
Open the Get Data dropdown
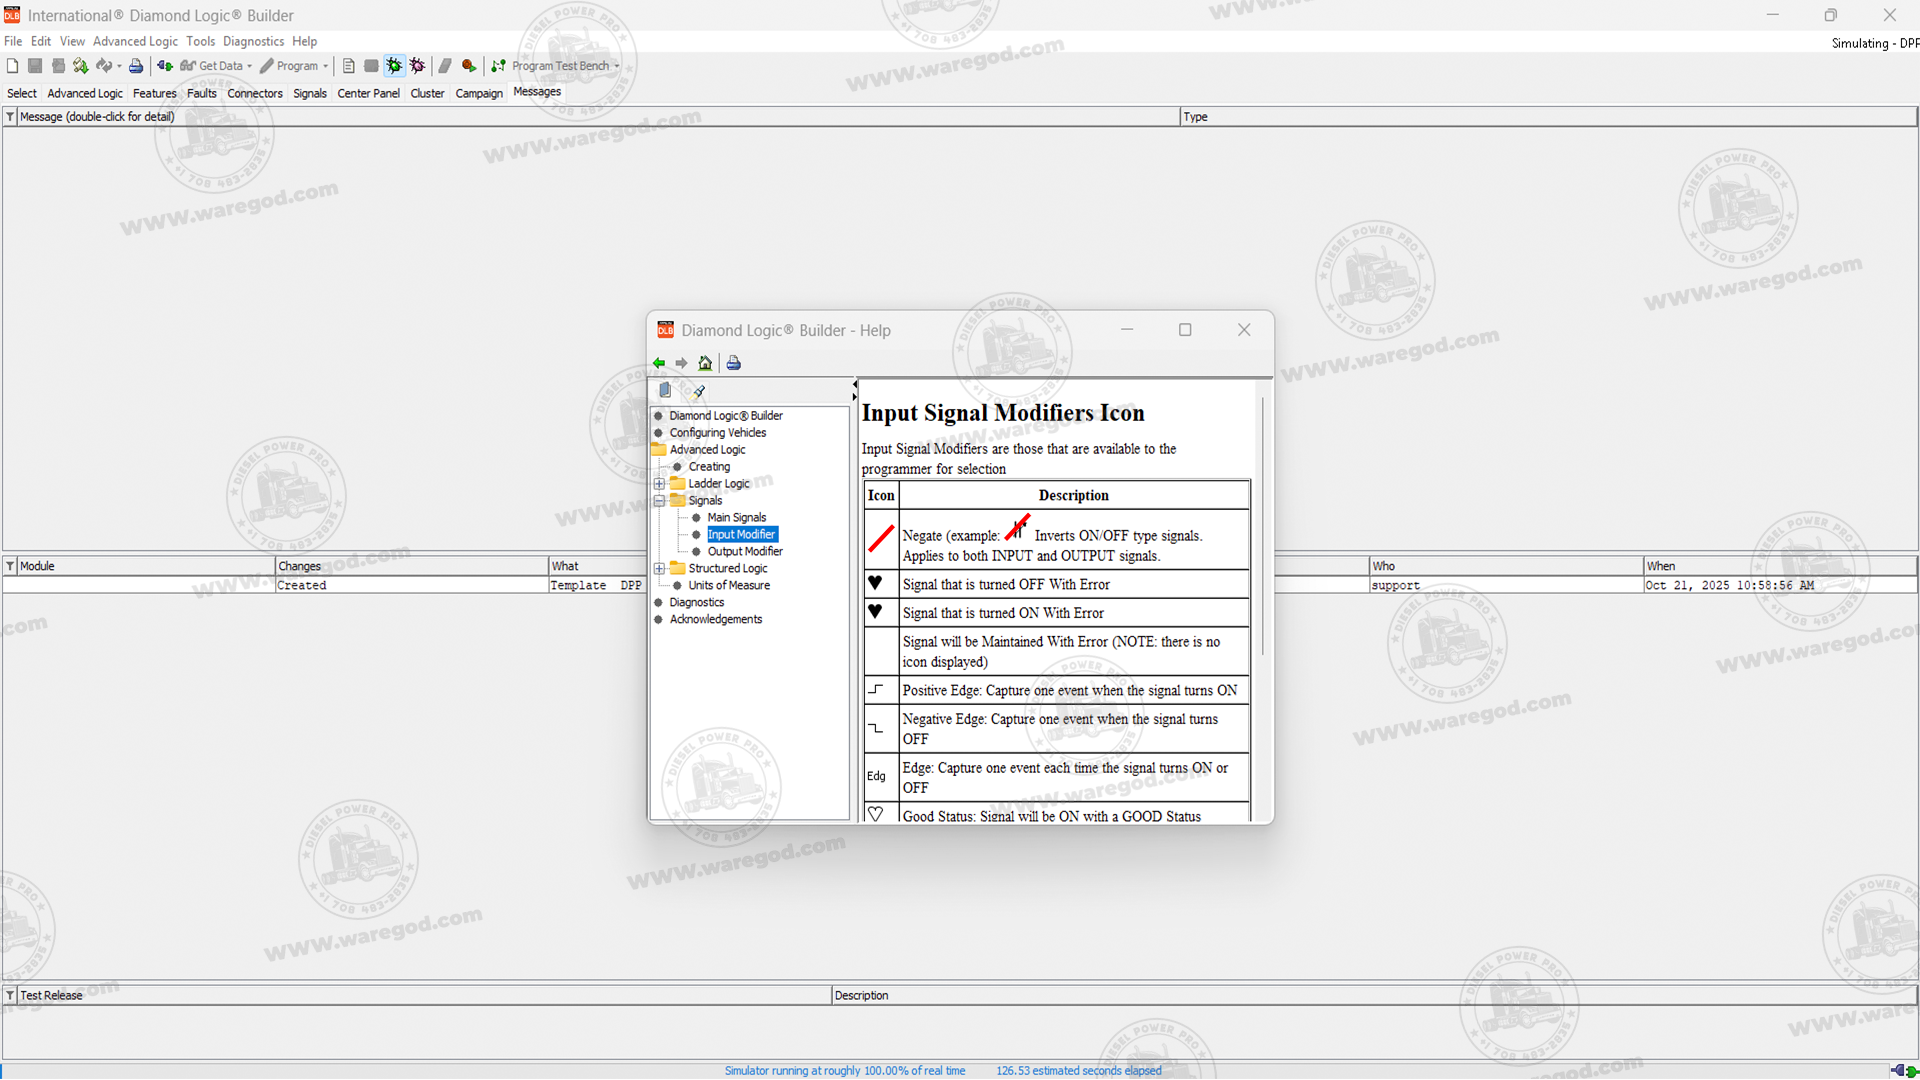249,66
